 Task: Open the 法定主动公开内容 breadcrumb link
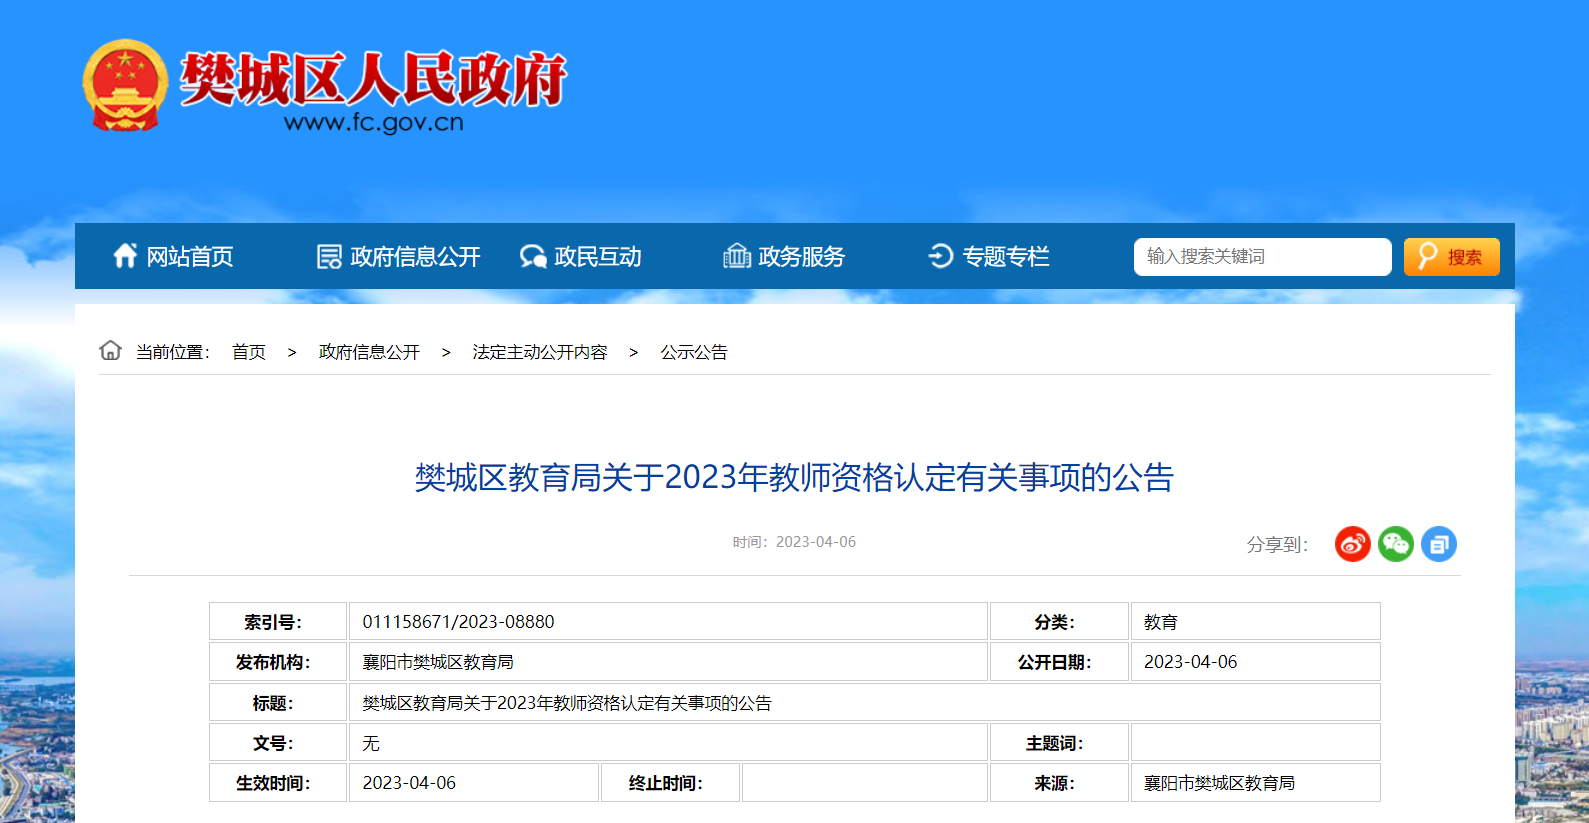point(540,352)
